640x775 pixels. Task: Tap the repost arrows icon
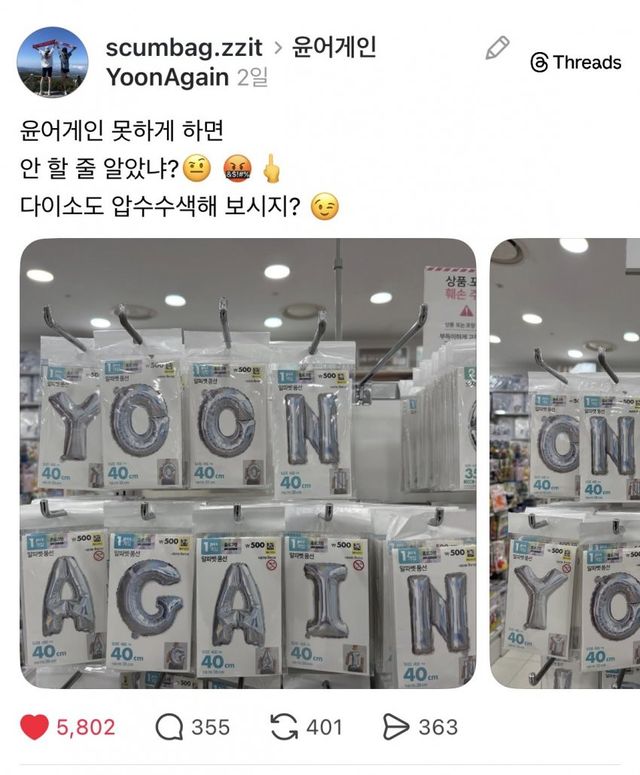point(284,727)
